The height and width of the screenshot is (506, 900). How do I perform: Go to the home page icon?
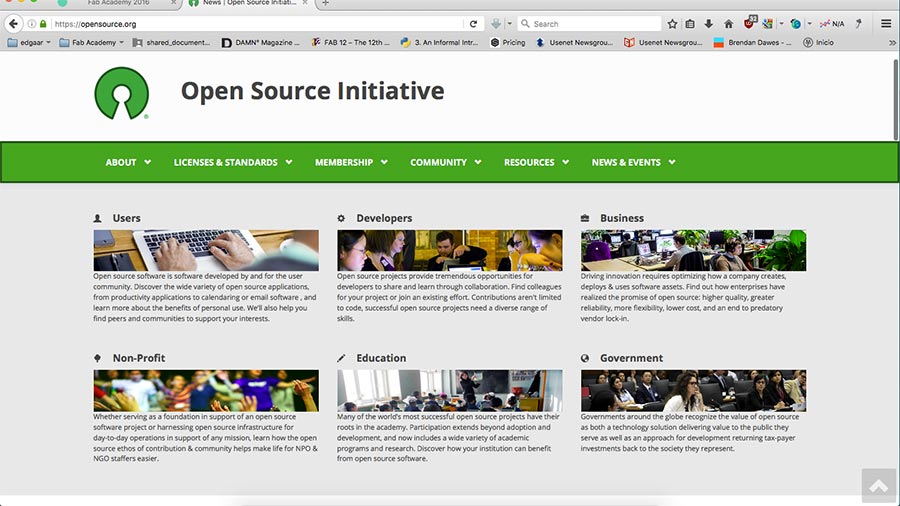728,24
